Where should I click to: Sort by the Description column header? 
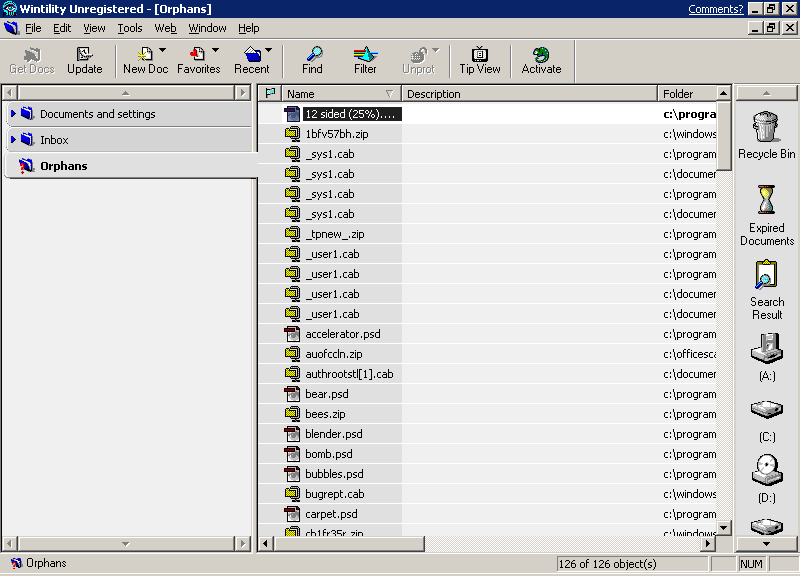[x=528, y=94]
